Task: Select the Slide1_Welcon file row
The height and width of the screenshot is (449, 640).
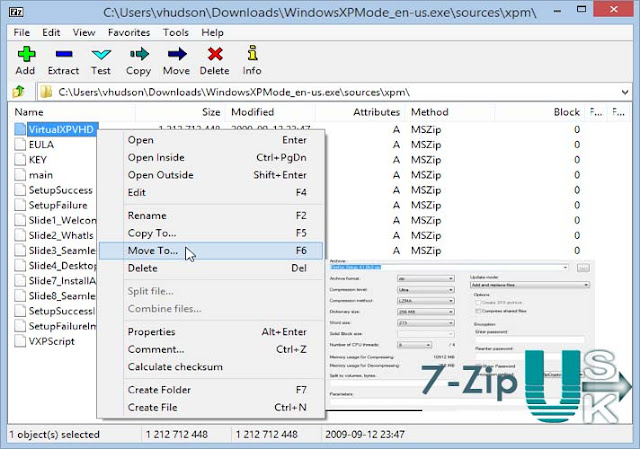Action: [62, 220]
